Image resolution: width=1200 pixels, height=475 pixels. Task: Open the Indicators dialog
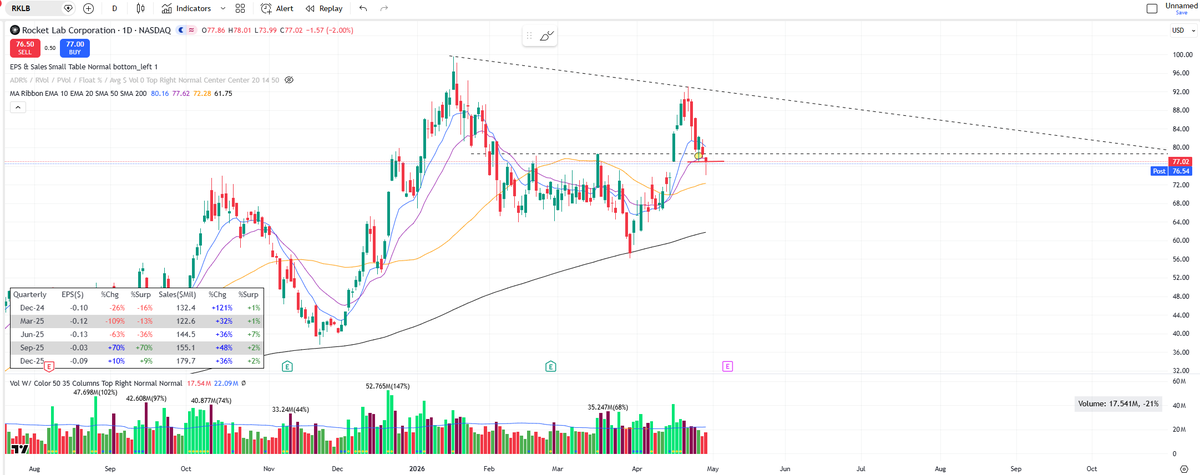(186, 8)
